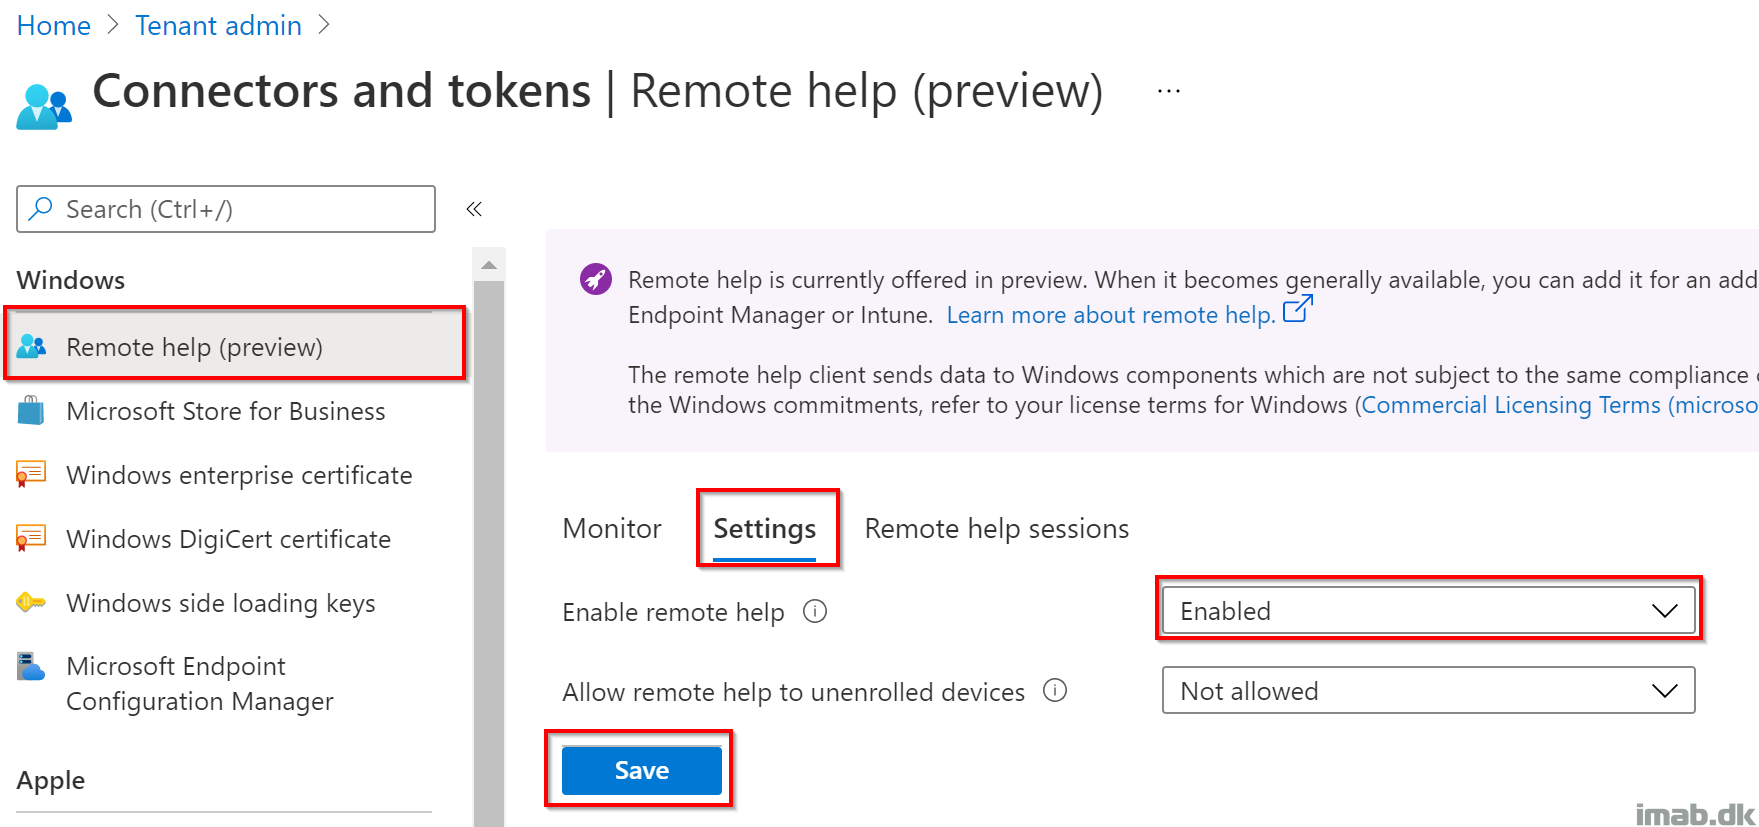This screenshot has width=1759, height=827.
Task: Click the Windows DigiCert certificate icon
Action: coord(31,538)
